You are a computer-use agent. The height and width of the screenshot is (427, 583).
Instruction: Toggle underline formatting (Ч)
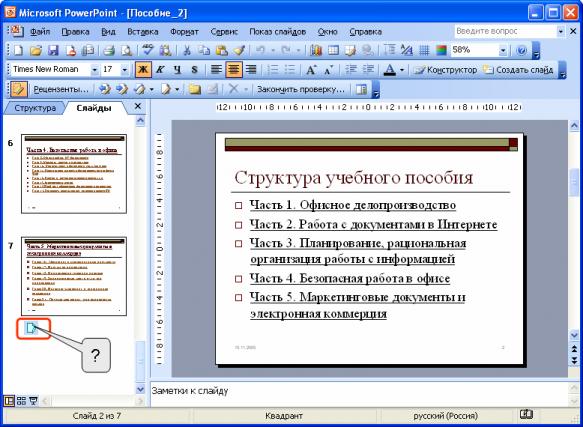click(178, 70)
